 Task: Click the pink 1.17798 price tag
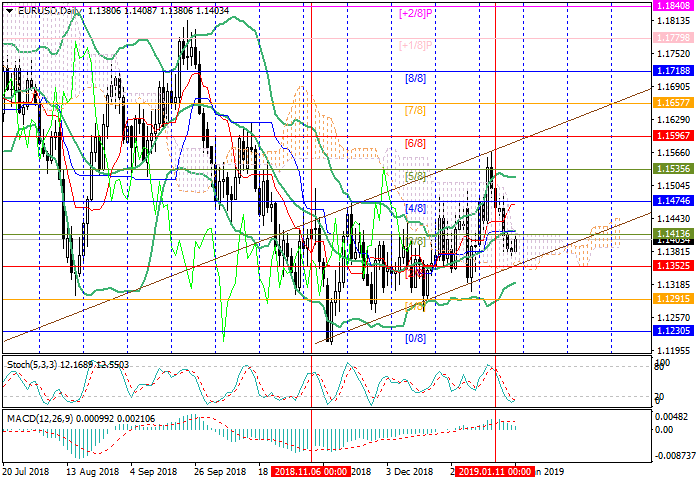(672, 38)
